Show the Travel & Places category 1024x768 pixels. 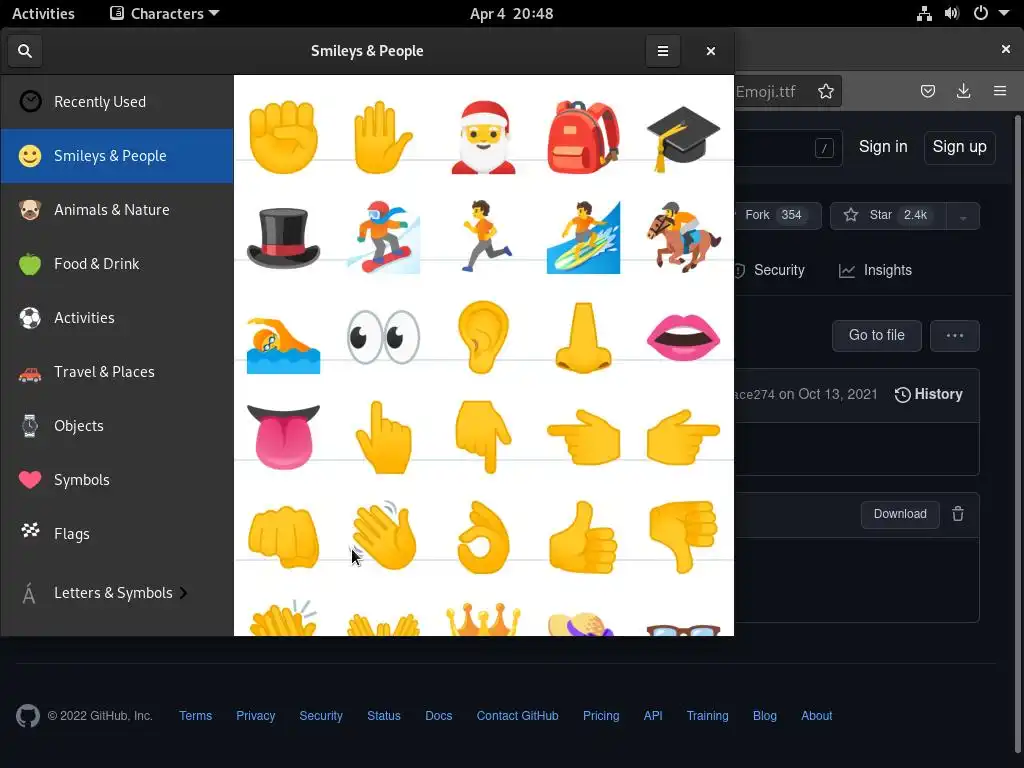[117, 372]
